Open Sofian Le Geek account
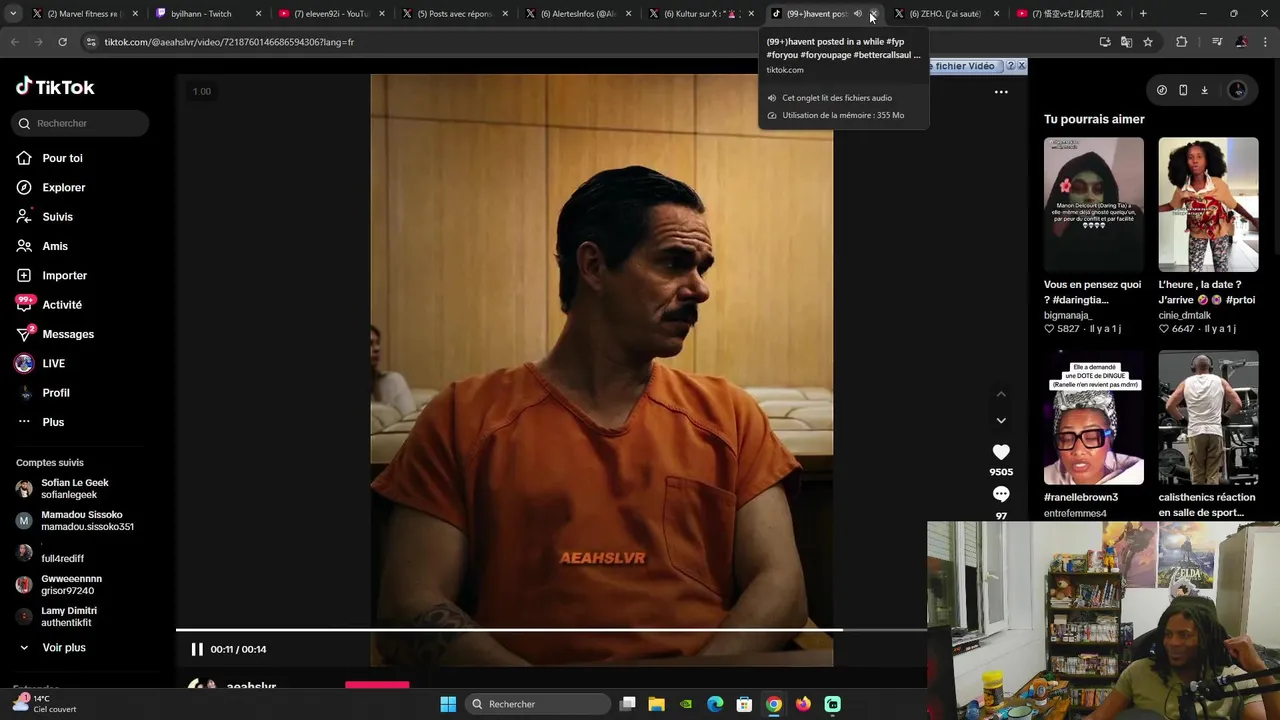Viewport: 1280px width, 720px height. click(x=75, y=489)
